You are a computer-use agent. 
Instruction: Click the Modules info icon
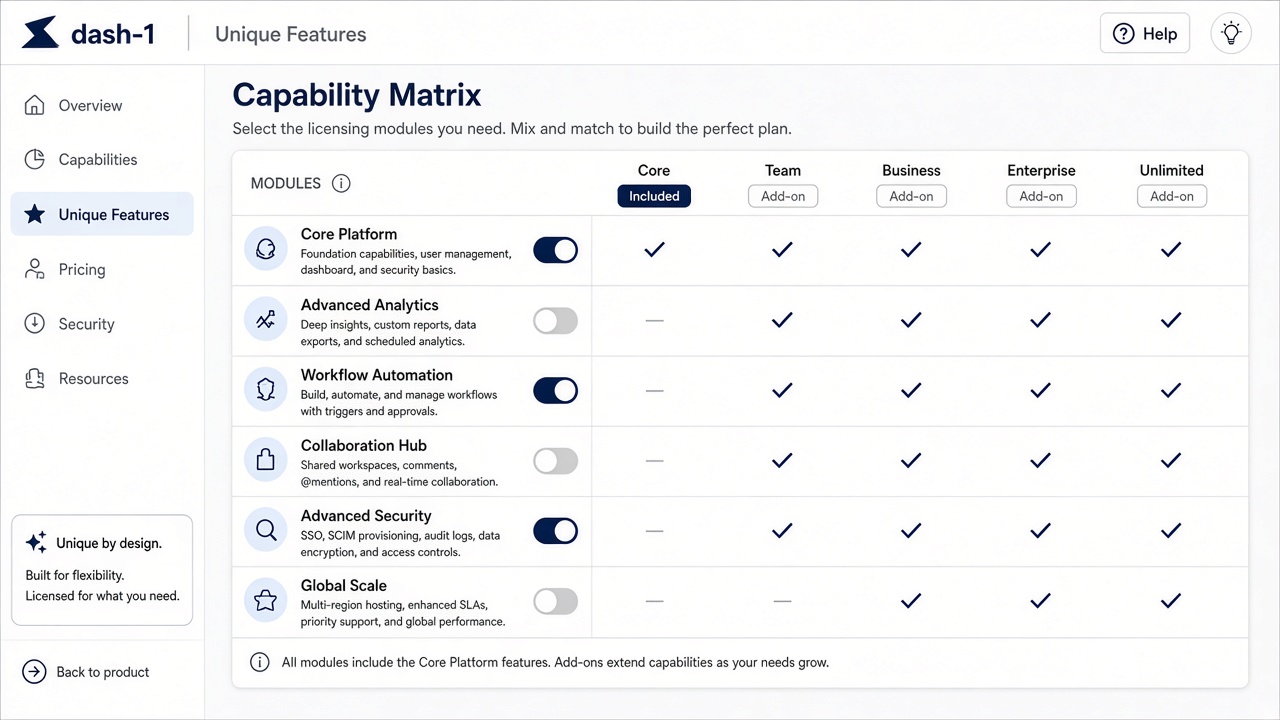pyautogui.click(x=341, y=183)
